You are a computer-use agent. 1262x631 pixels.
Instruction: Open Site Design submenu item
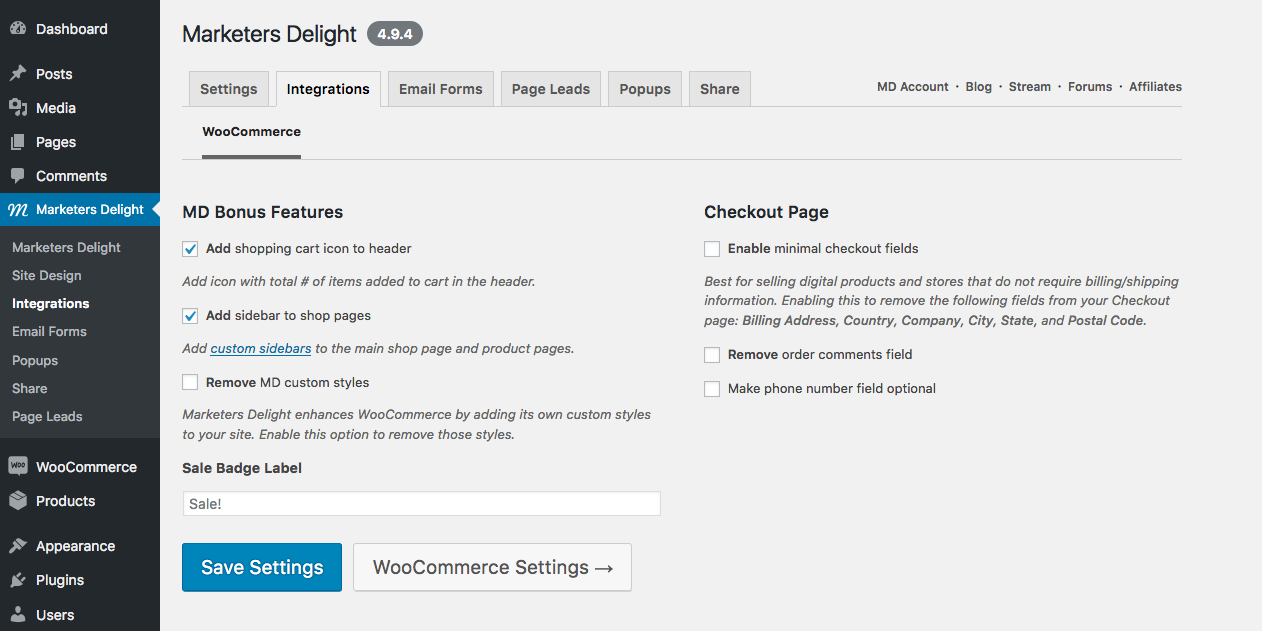(x=47, y=275)
